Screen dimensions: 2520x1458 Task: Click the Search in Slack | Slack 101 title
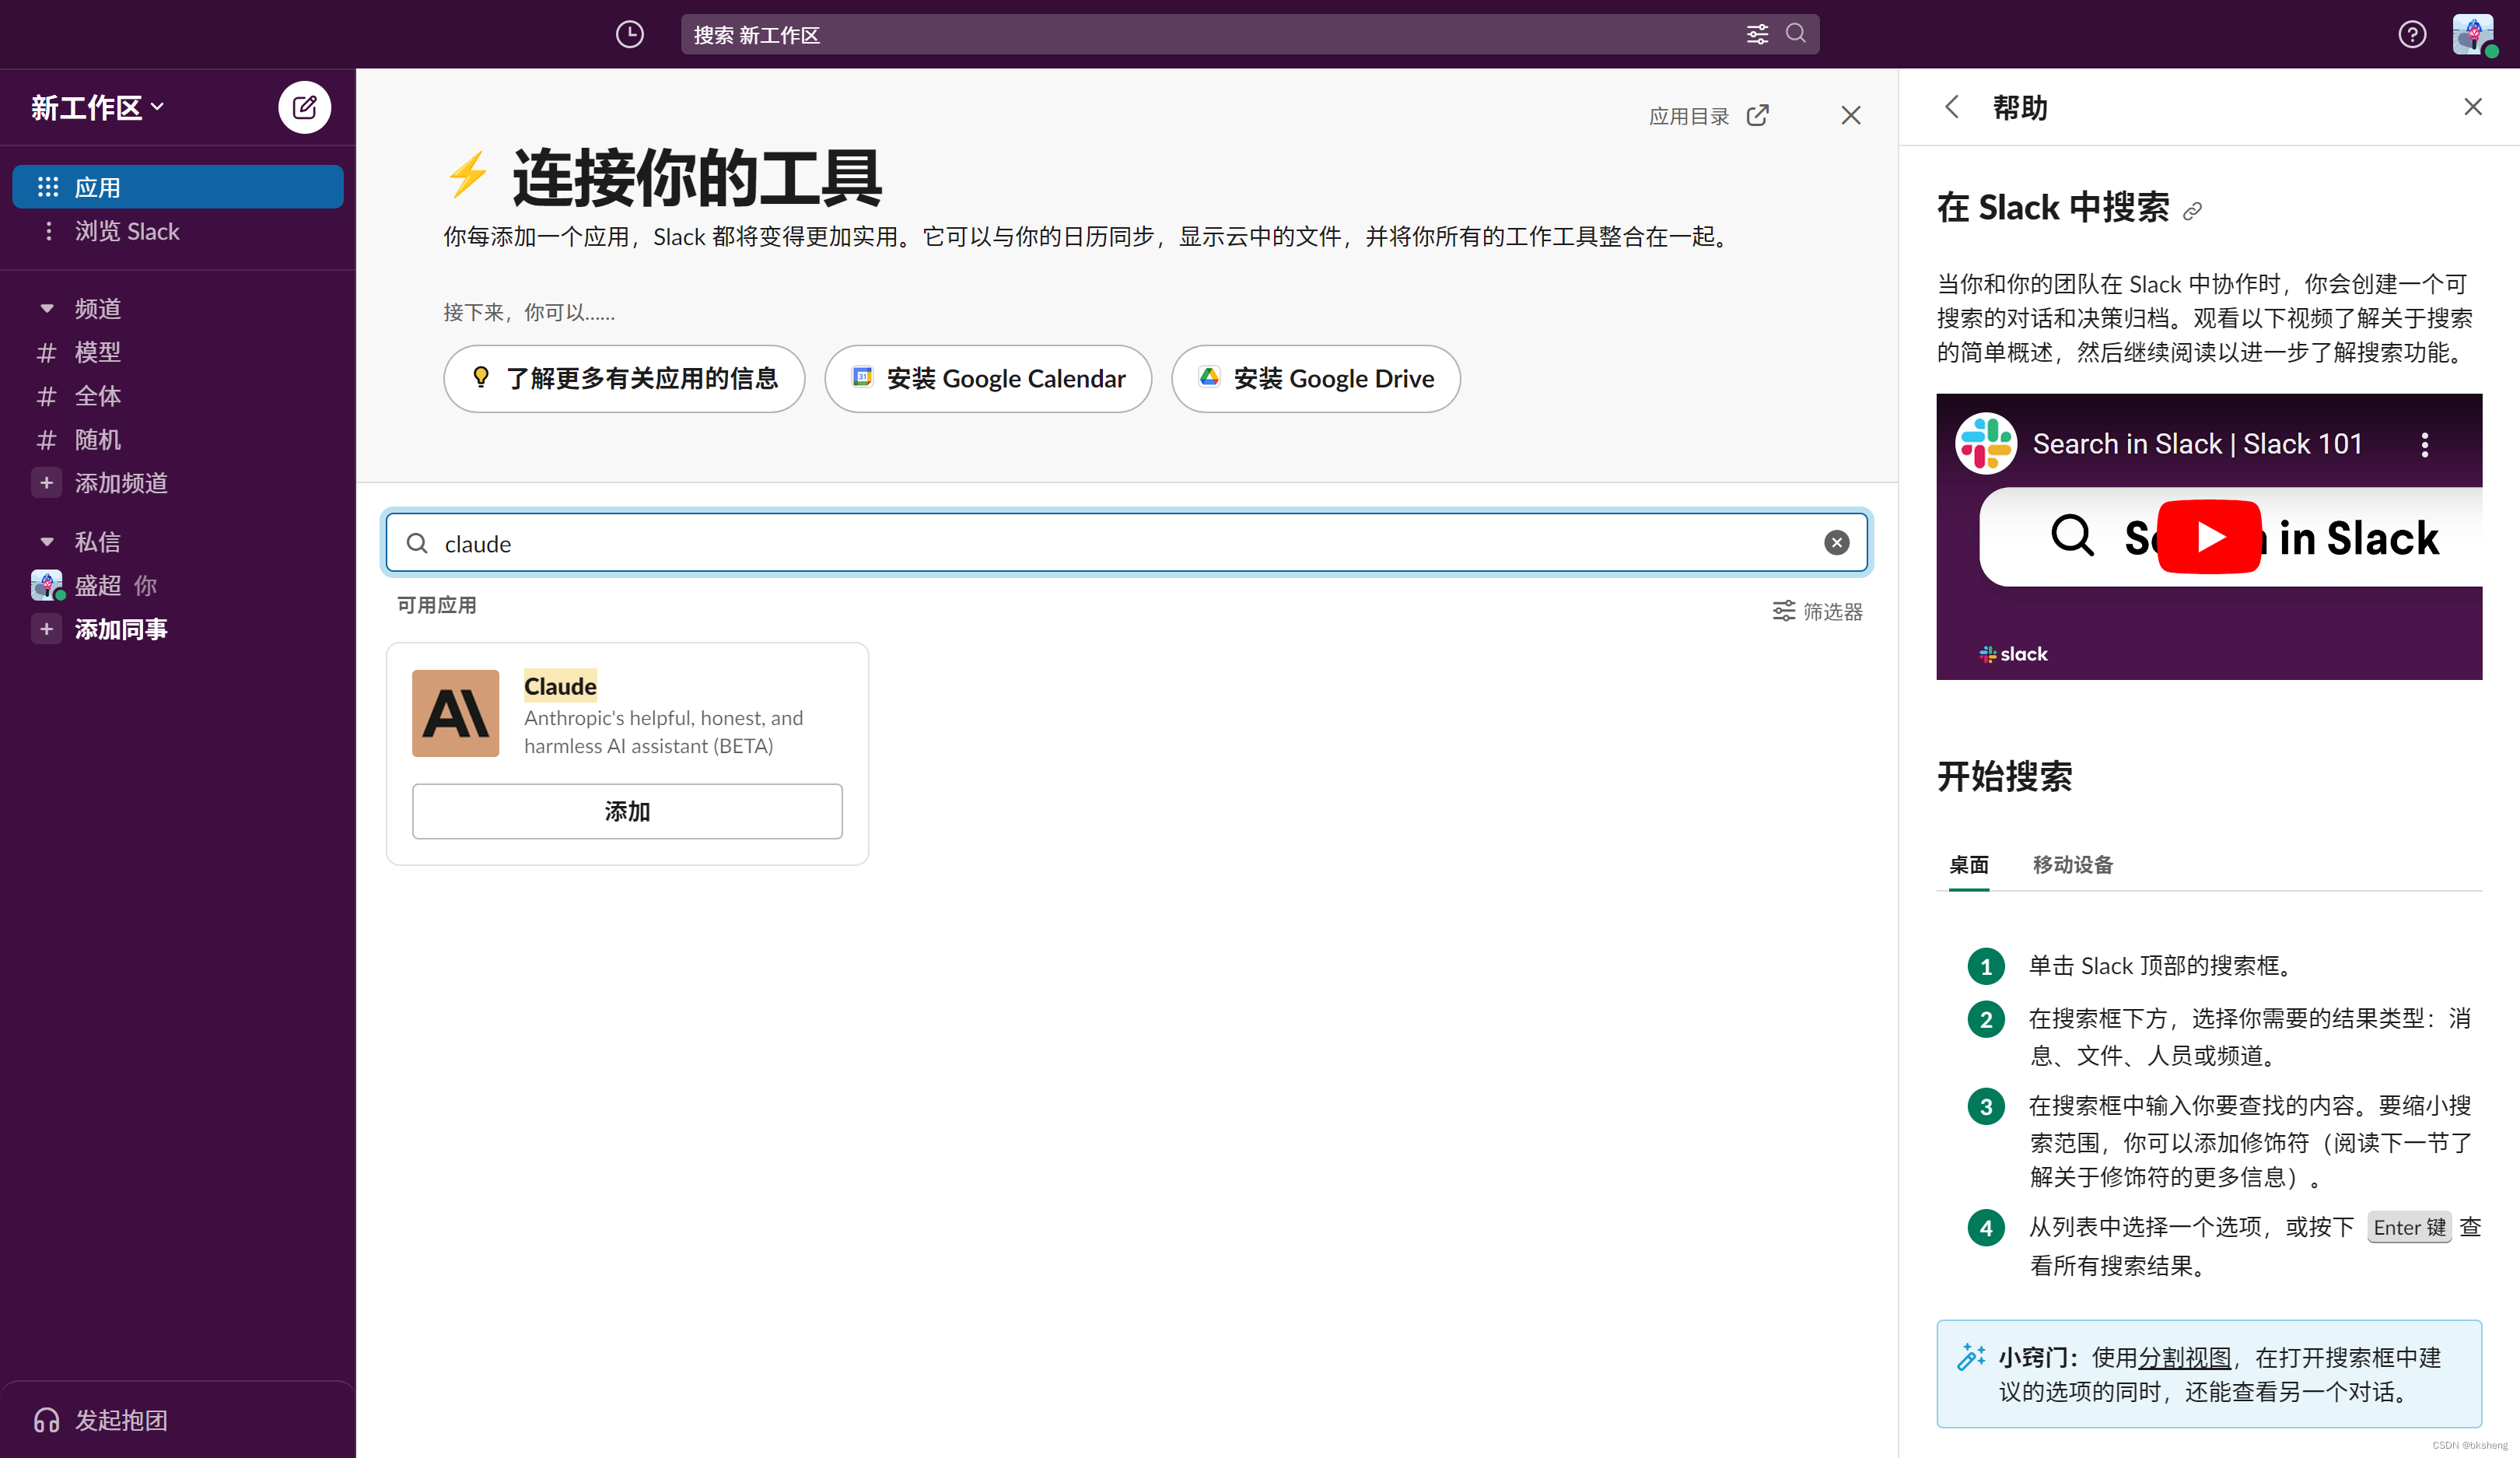click(2197, 444)
